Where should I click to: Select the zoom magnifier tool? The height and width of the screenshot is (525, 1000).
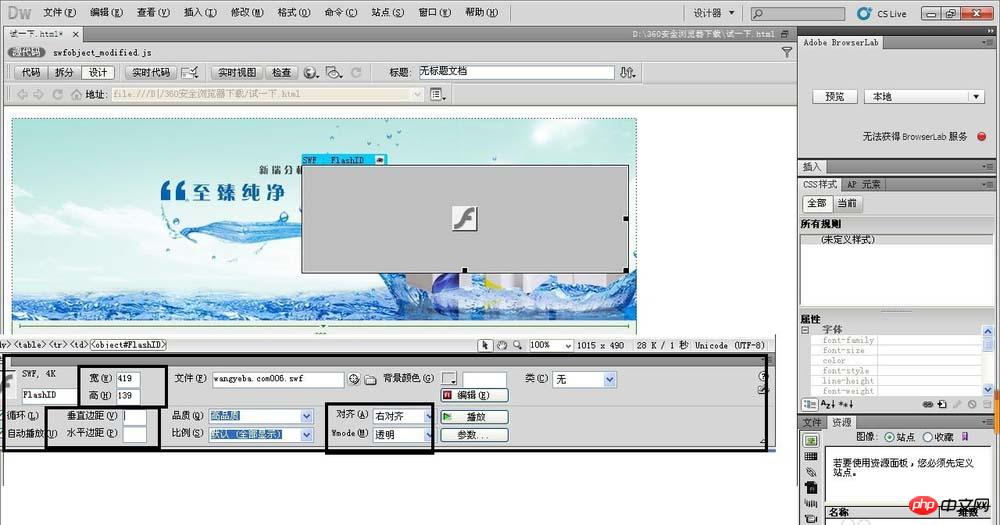518,345
